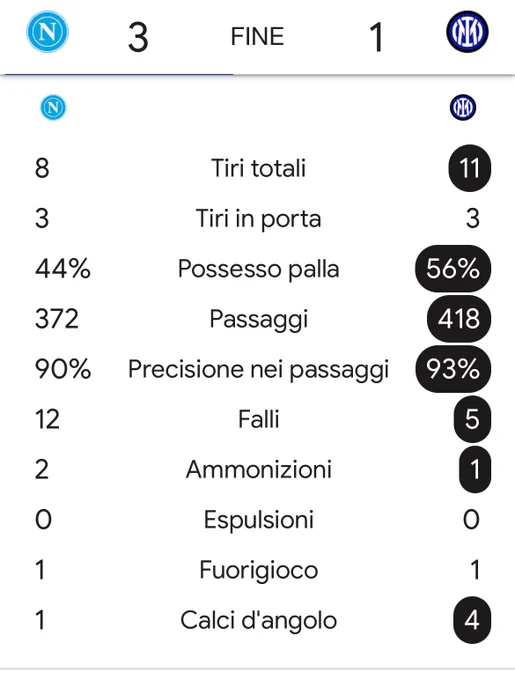Select the small Inter crest above stats

click(463, 107)
